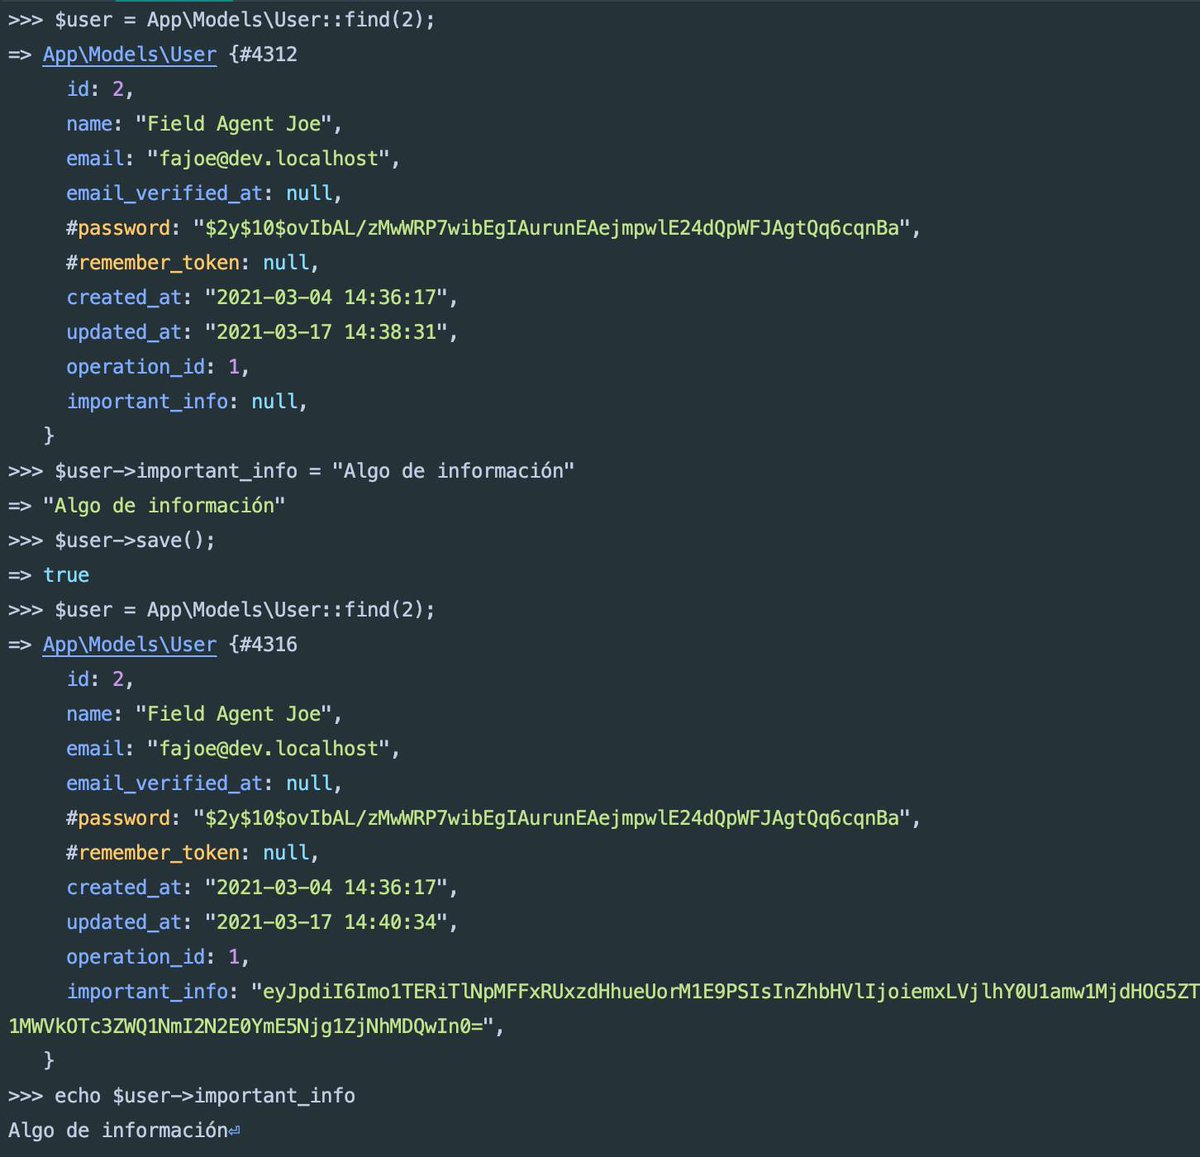The width and height of the screenshot is (1200, 1157).
Task: Click the first '$user = App\Models\User::find(2);' command
Action: (245, 20)
